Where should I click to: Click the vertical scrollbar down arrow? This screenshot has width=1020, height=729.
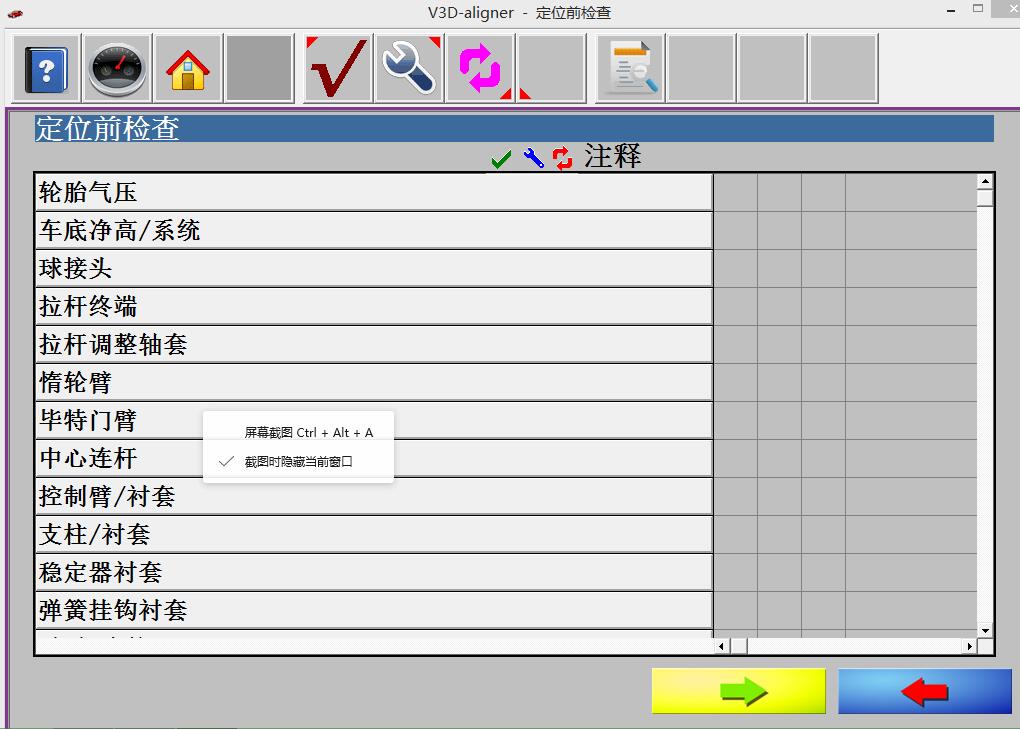[985, 630]
